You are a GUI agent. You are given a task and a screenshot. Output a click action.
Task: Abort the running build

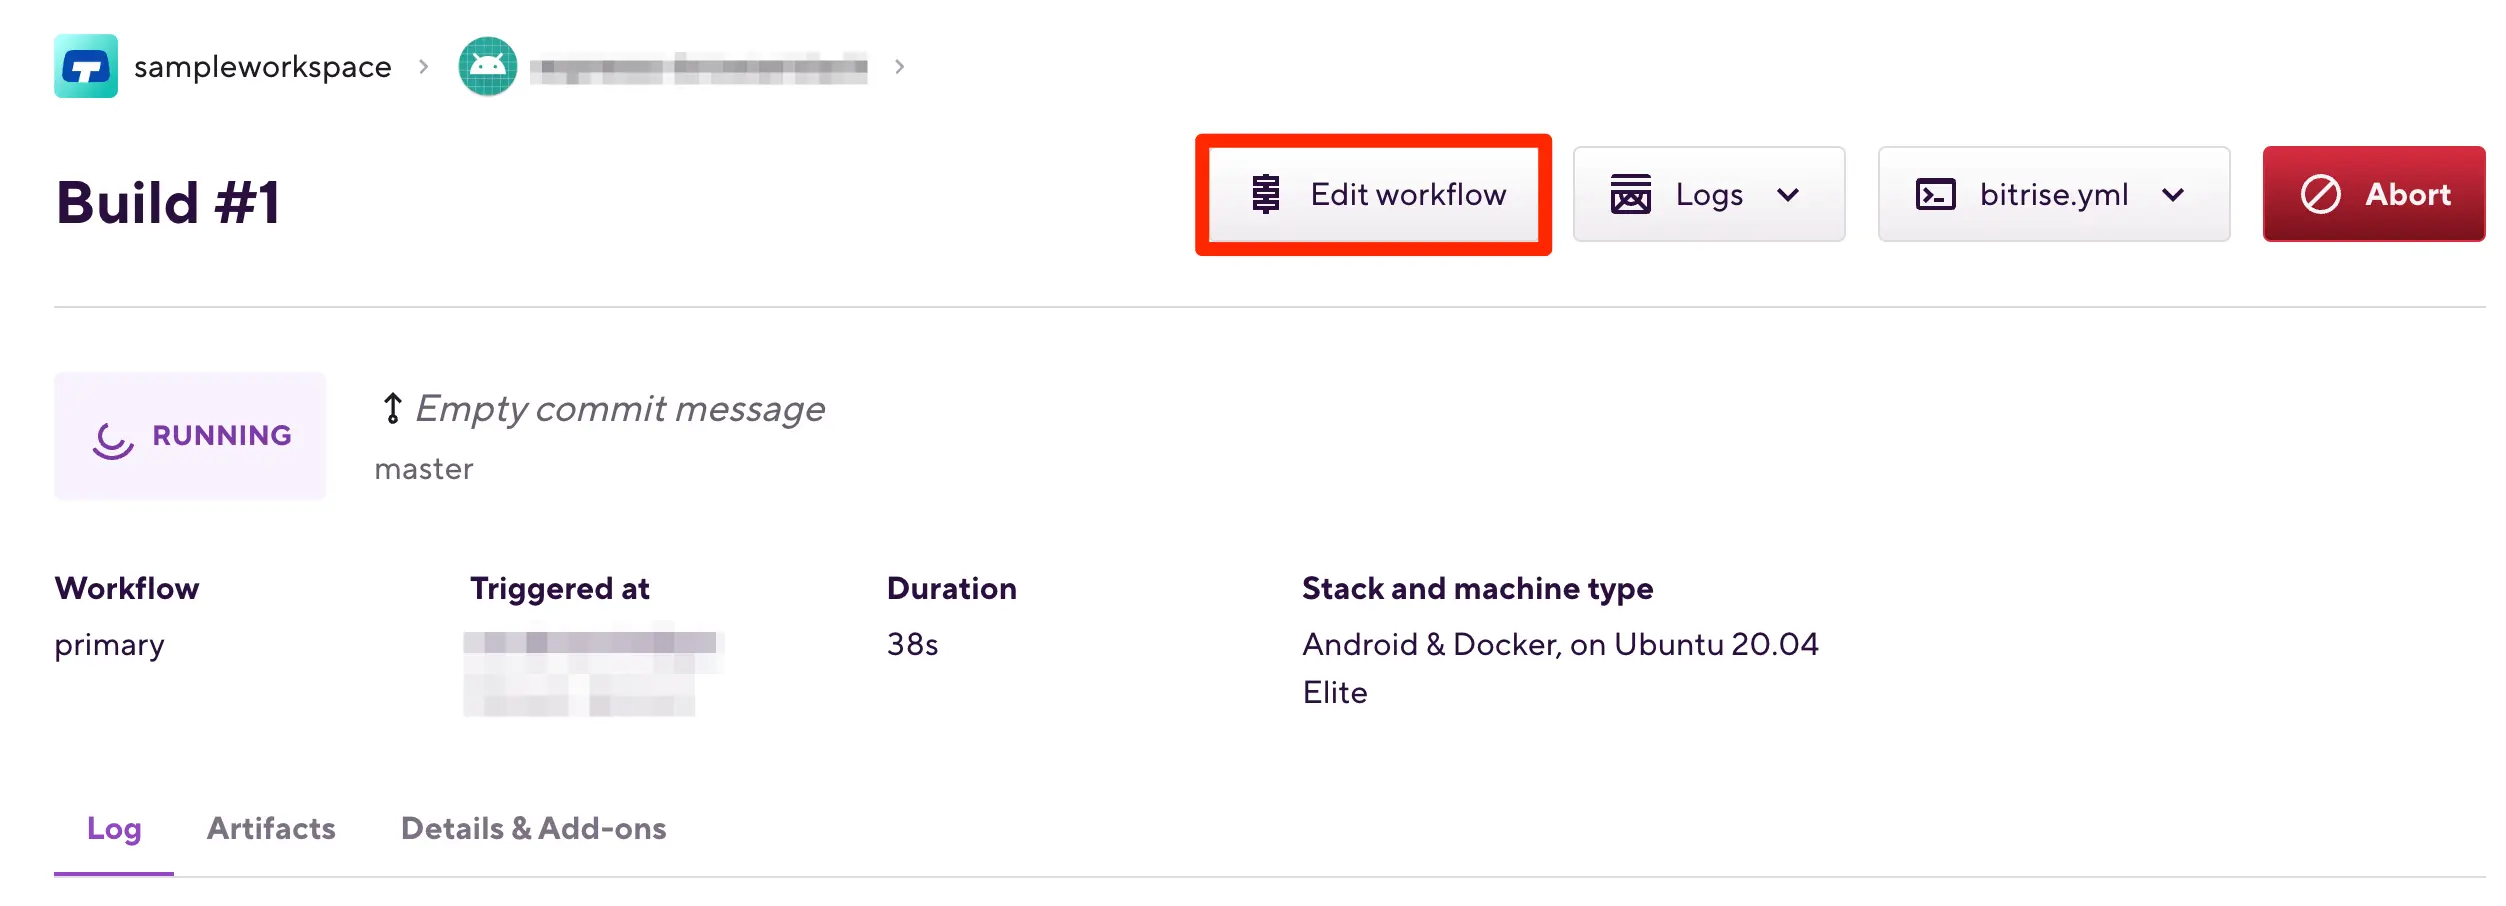(x=2373, y=194)
